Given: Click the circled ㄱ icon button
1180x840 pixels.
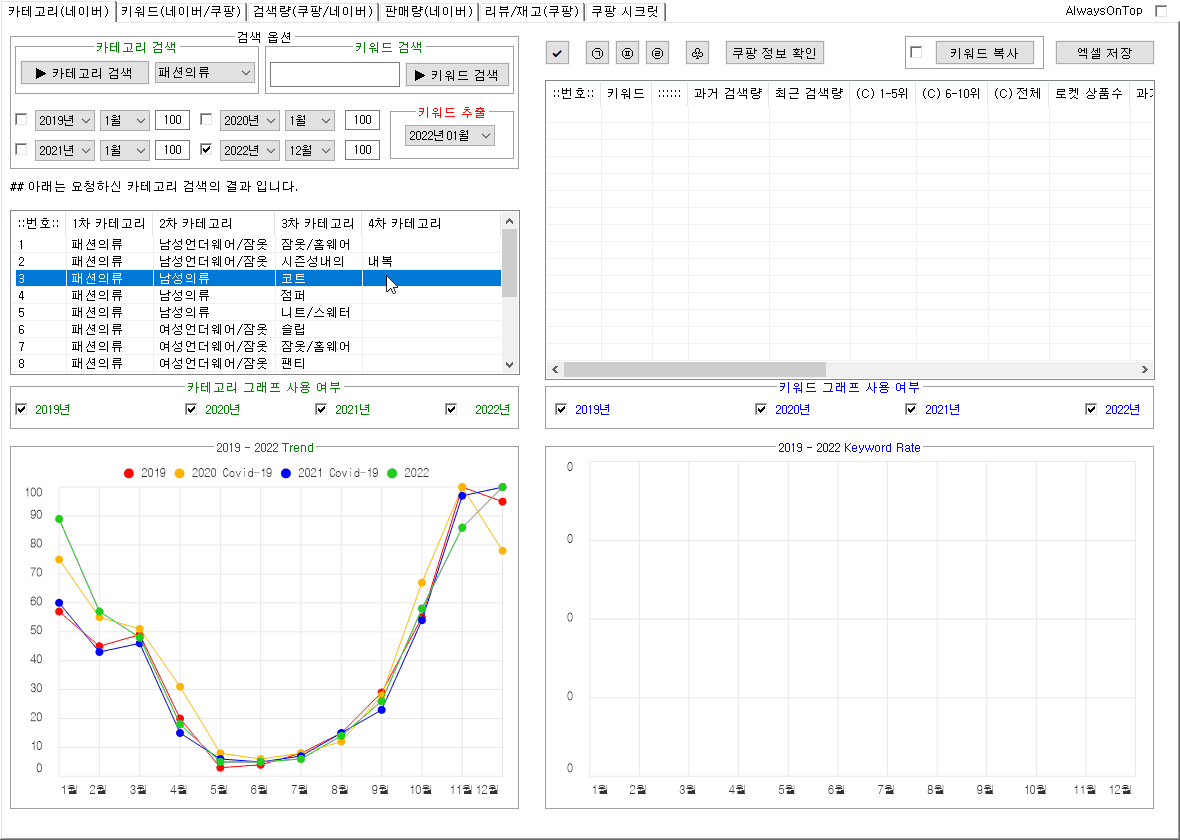Looking at the screenshot, I should (x=598, y=53).
